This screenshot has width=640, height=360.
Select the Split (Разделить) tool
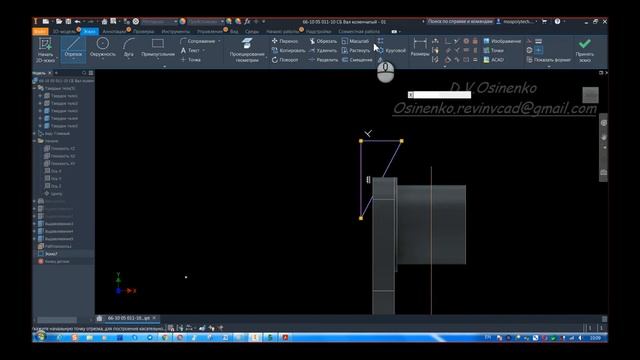(x=323, y=60)
